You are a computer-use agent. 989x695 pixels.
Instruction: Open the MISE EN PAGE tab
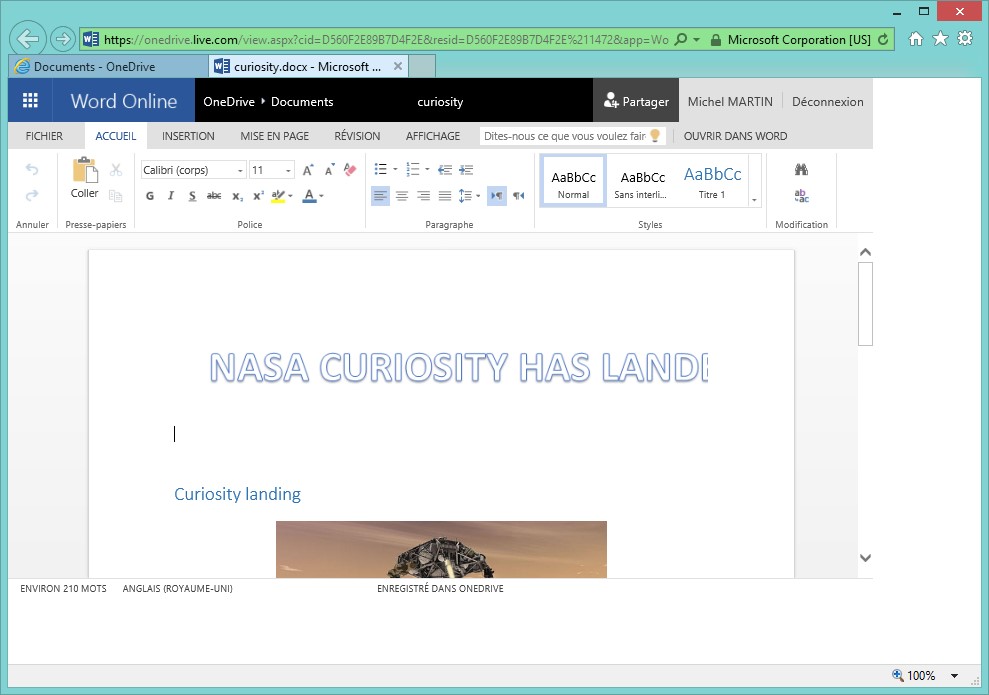coord(274,136)
